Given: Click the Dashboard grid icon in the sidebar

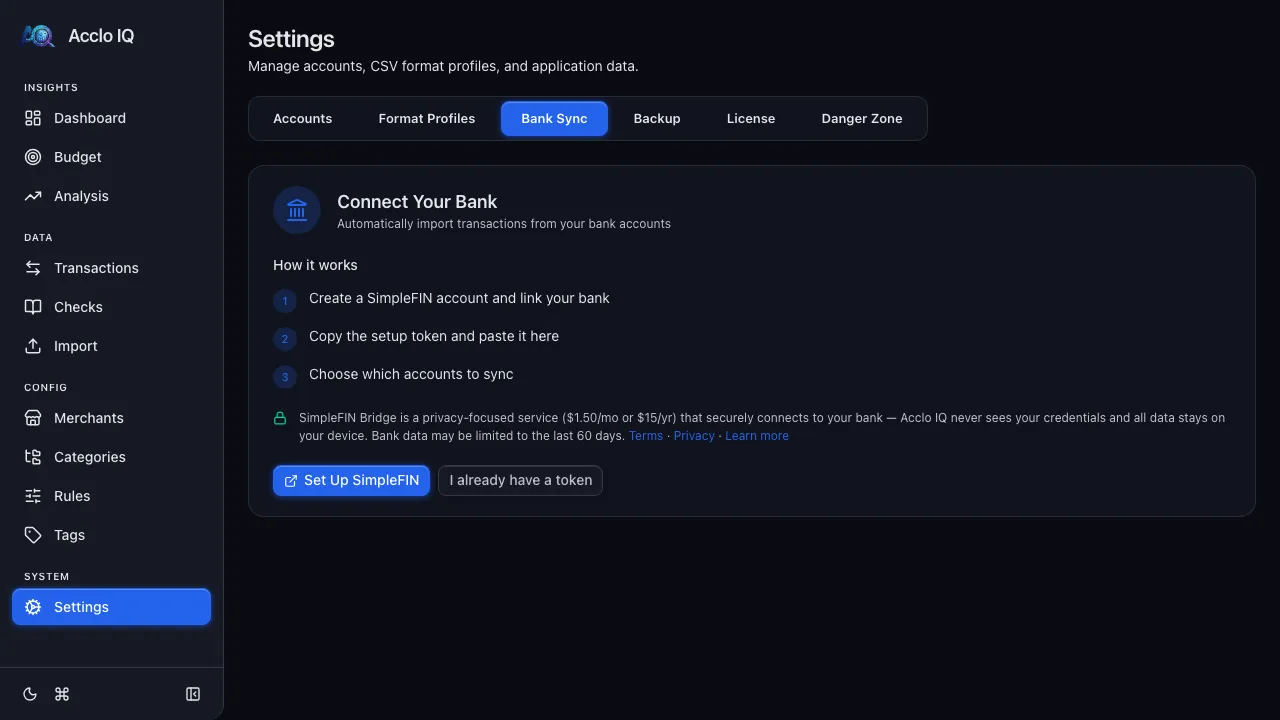Looking at the screenshot, I should 33,118.
